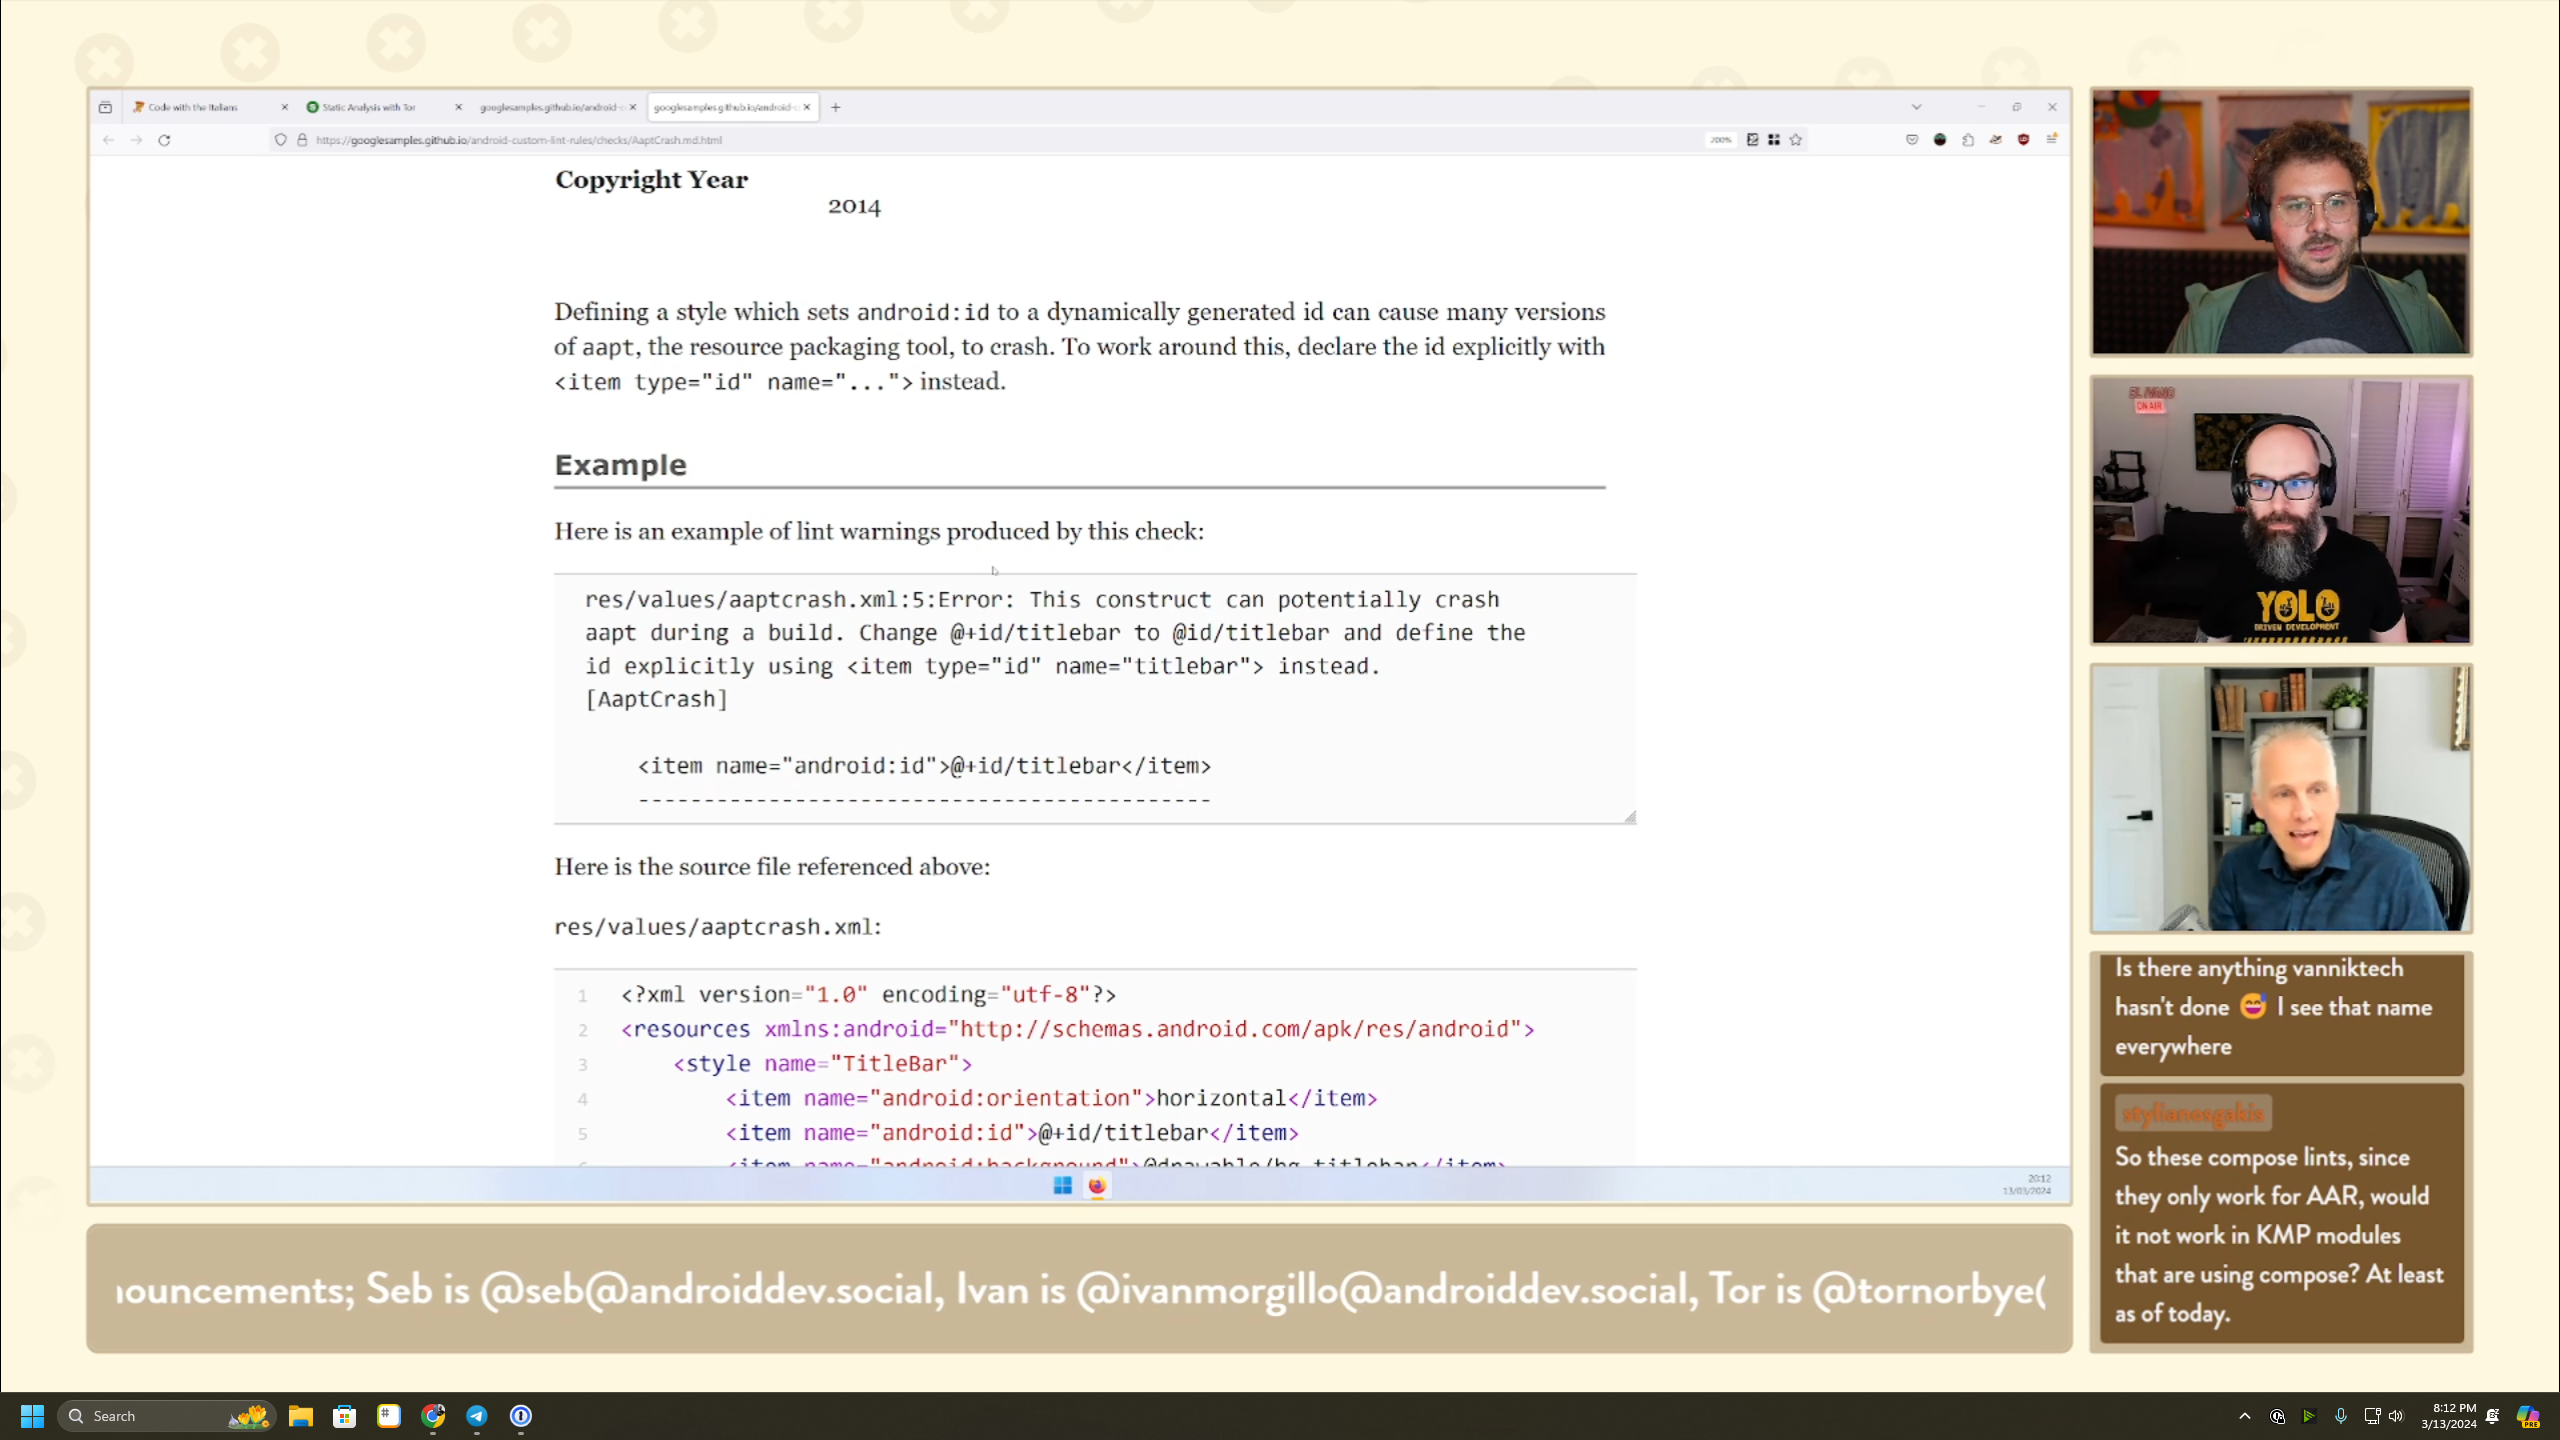Close the Static Analysis with Tor tab
The image size is (2560, 1440).
pos(458,107)
